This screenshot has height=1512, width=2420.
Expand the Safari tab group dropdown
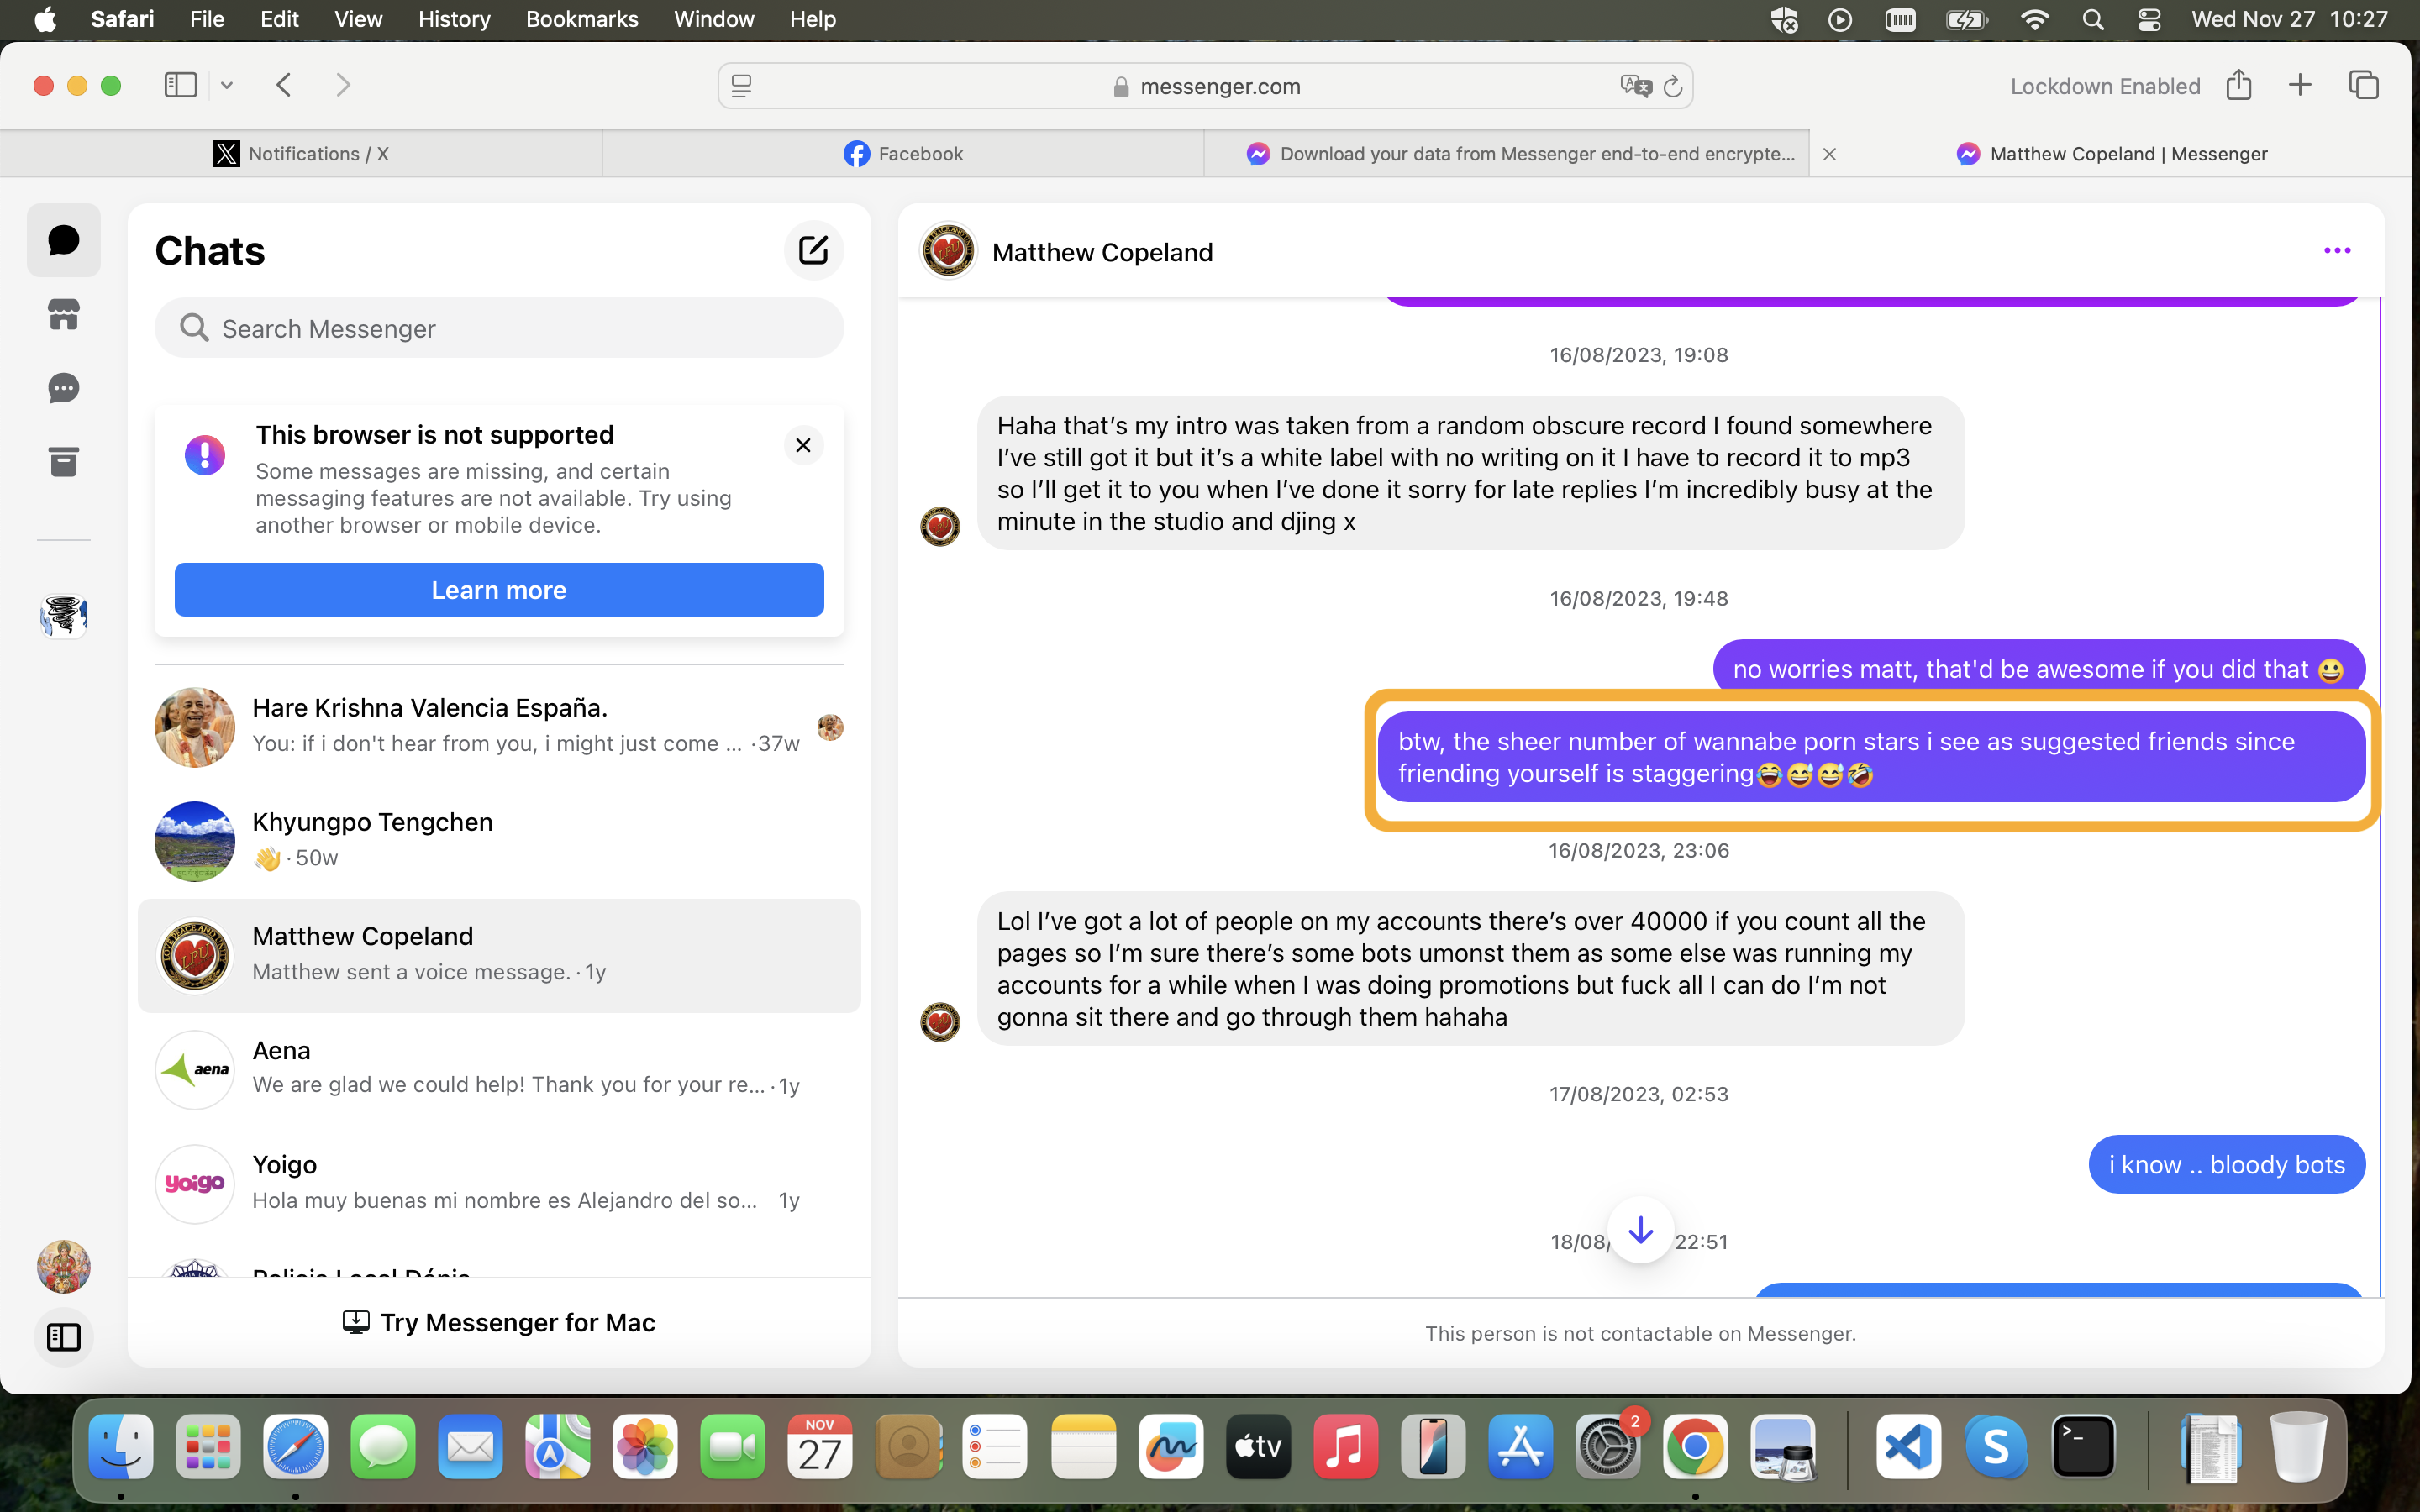[227, 86]
